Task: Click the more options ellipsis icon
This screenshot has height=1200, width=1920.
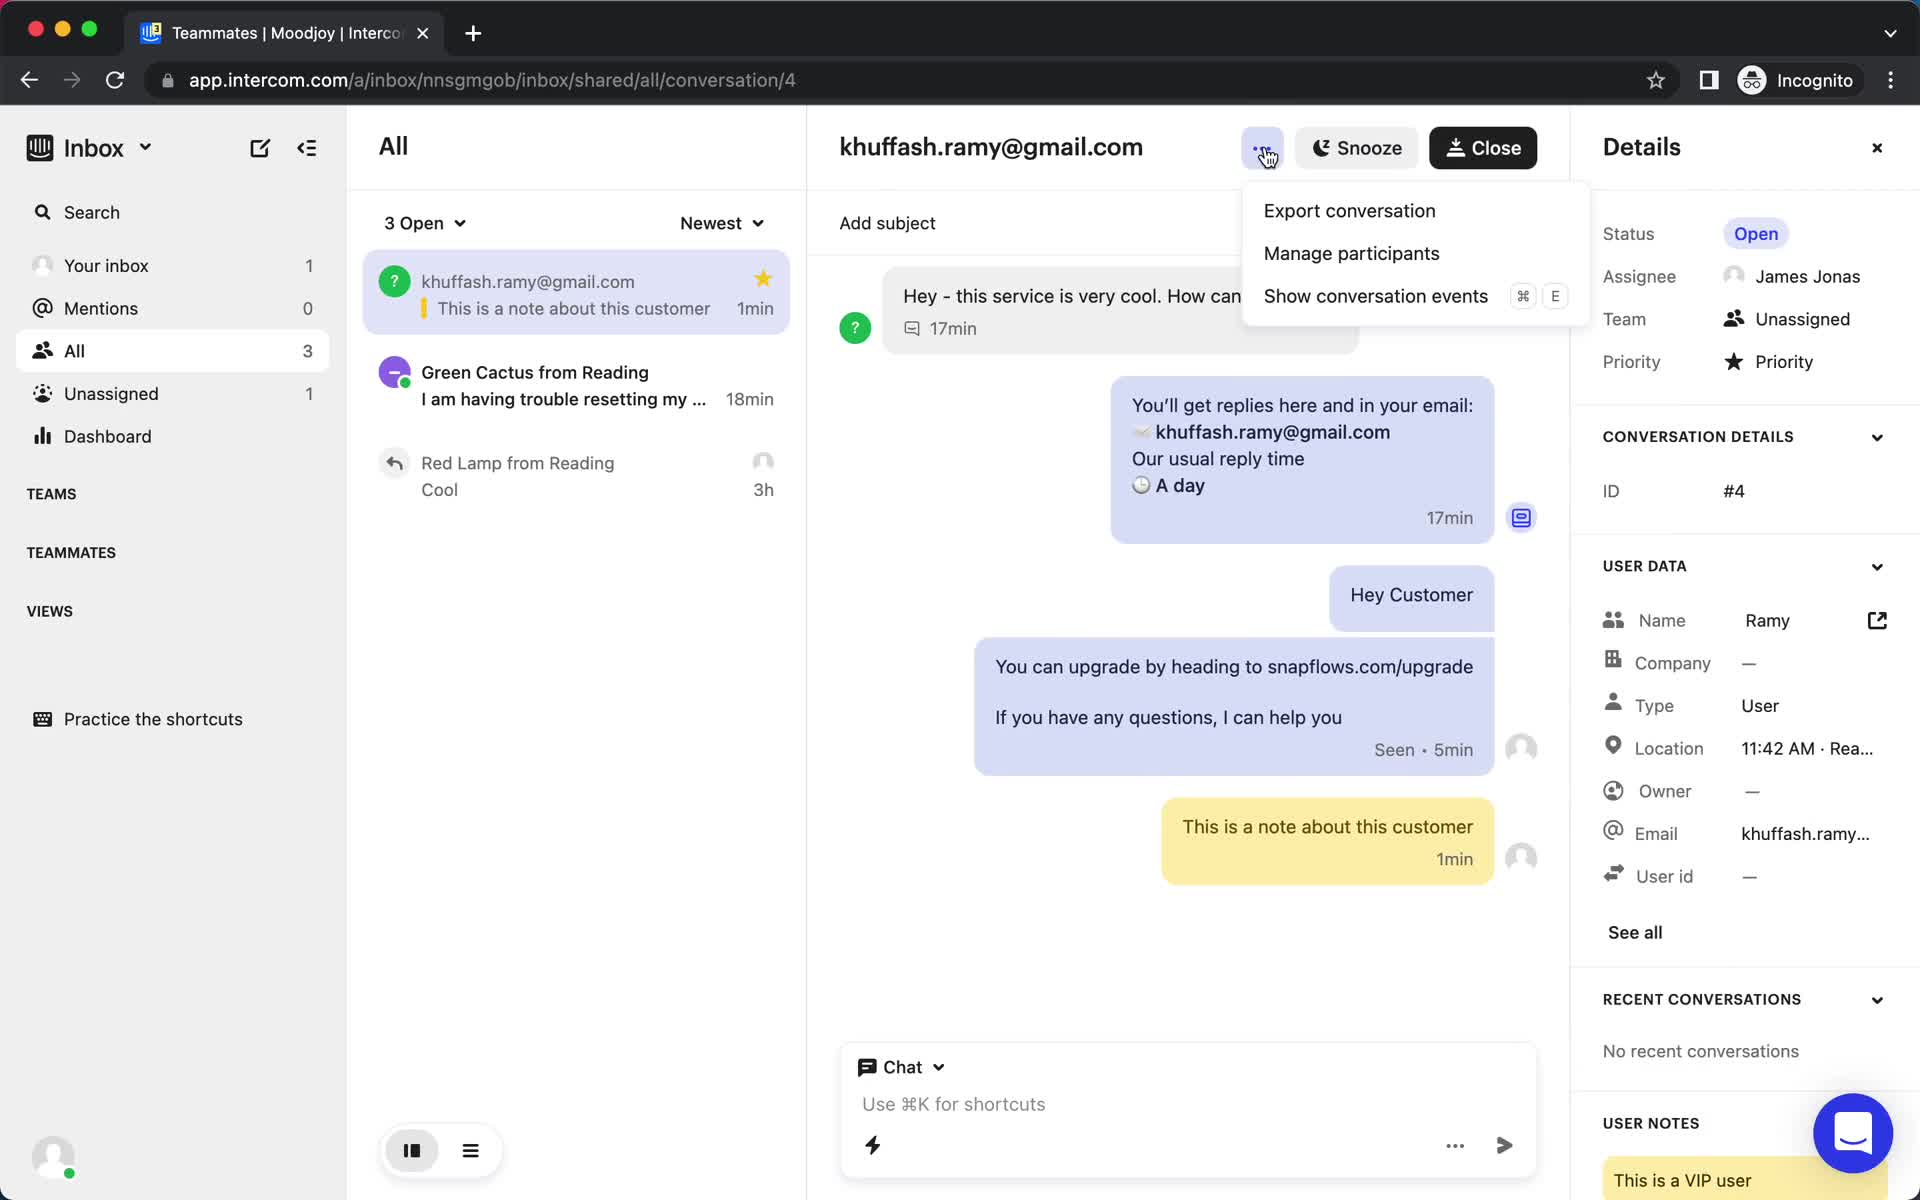Action: click(1261, 148)
